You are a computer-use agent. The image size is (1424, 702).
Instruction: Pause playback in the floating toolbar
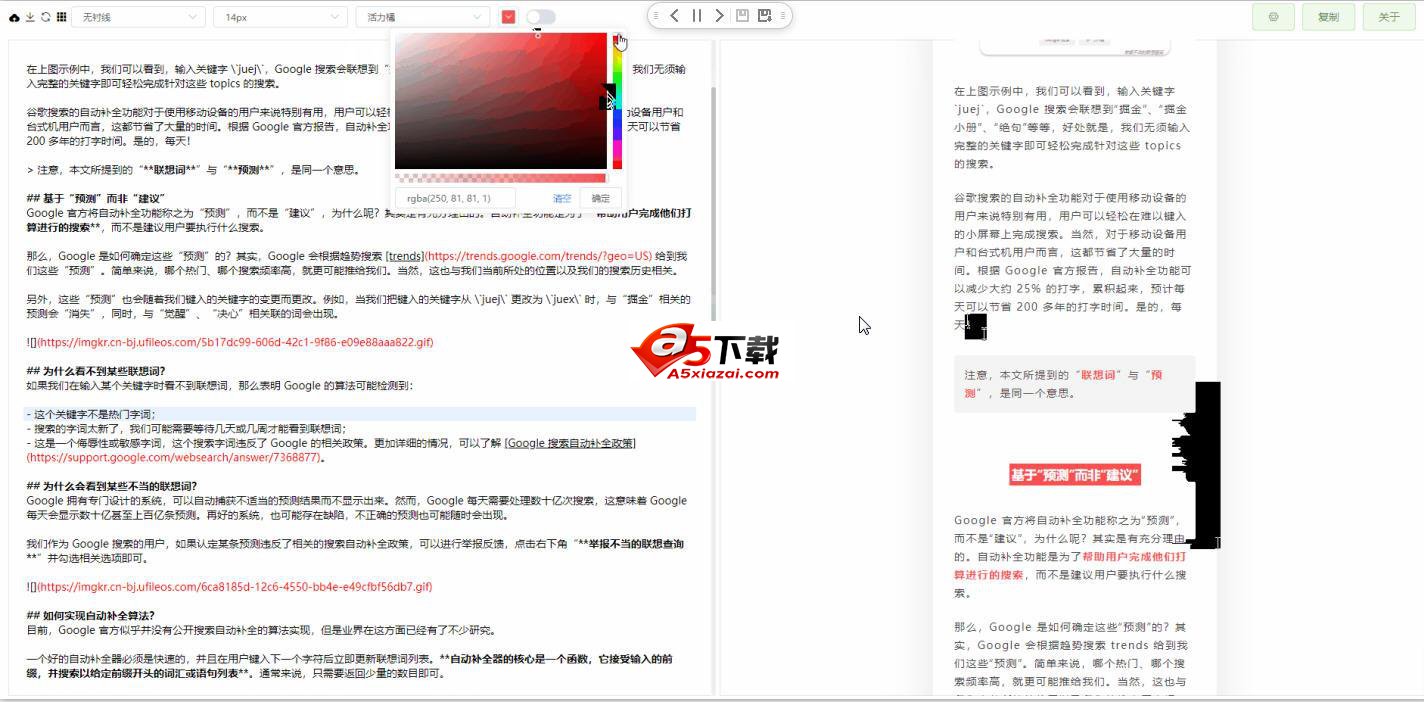pyautogui.click(x=697, y=15)
